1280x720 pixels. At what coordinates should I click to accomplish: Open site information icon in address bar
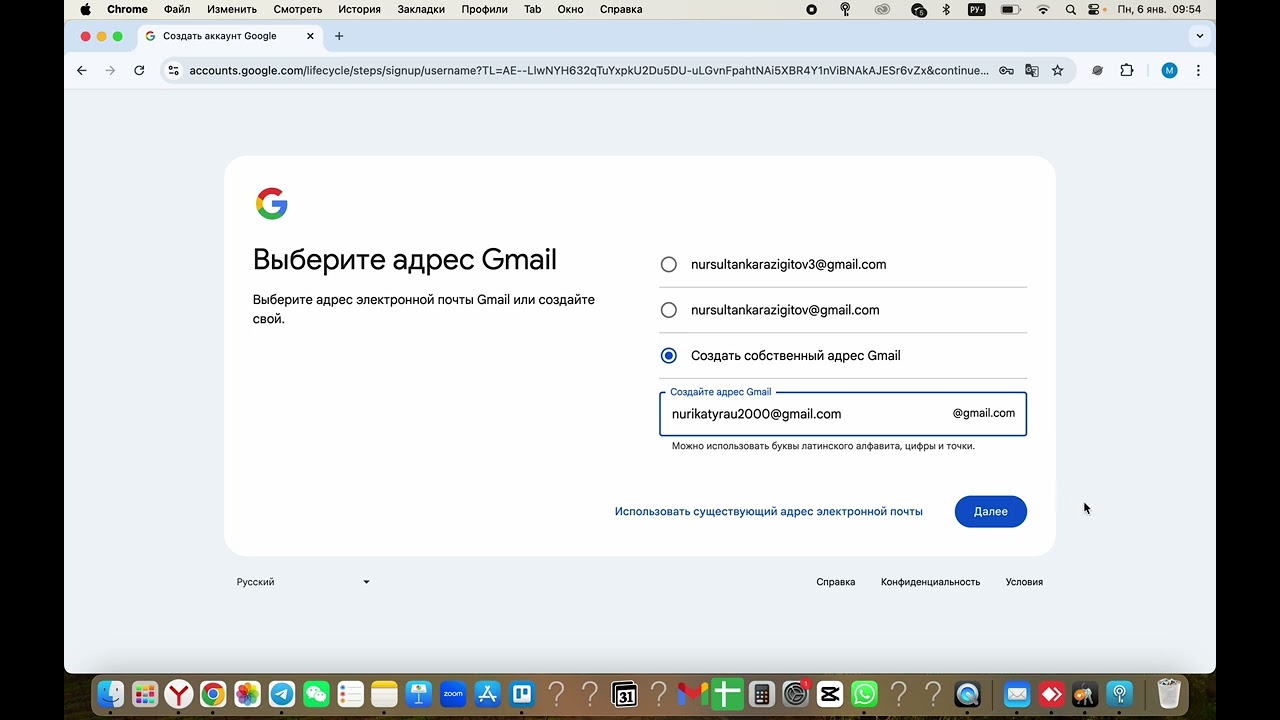pos(173,71)
